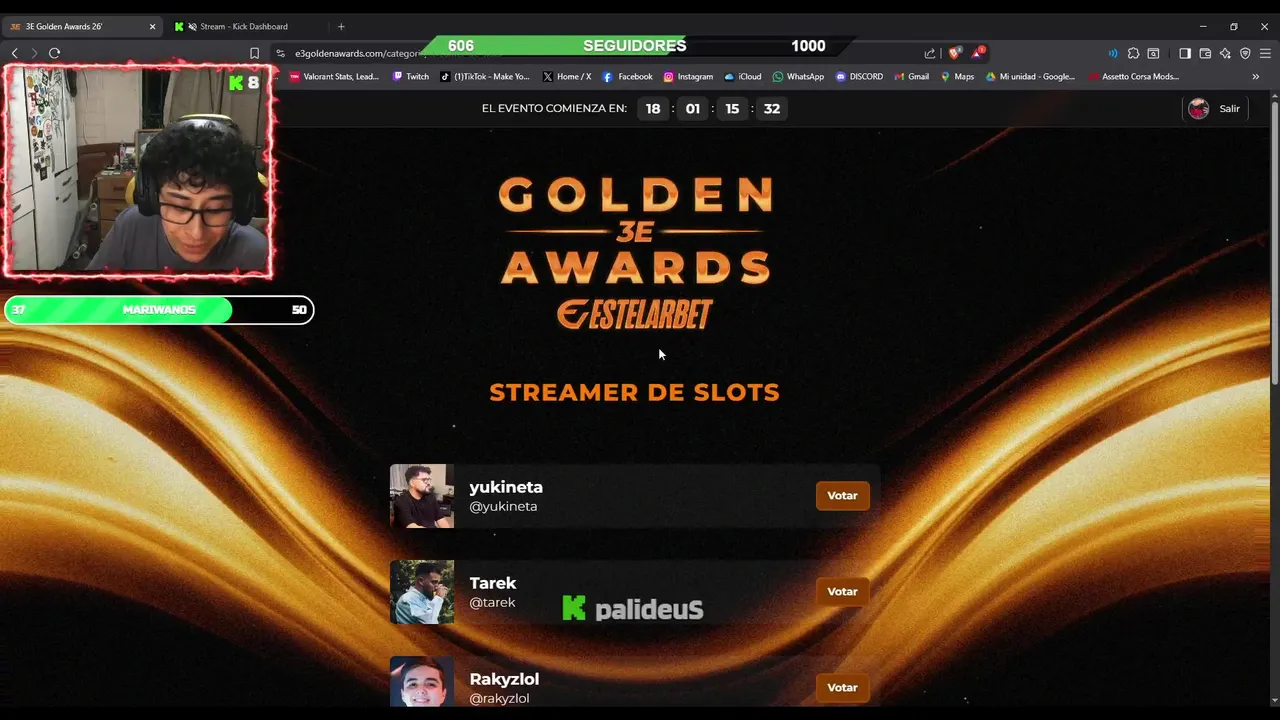
Task: Click the blue media audio control icon
Action: click(x=1113, y=53)
